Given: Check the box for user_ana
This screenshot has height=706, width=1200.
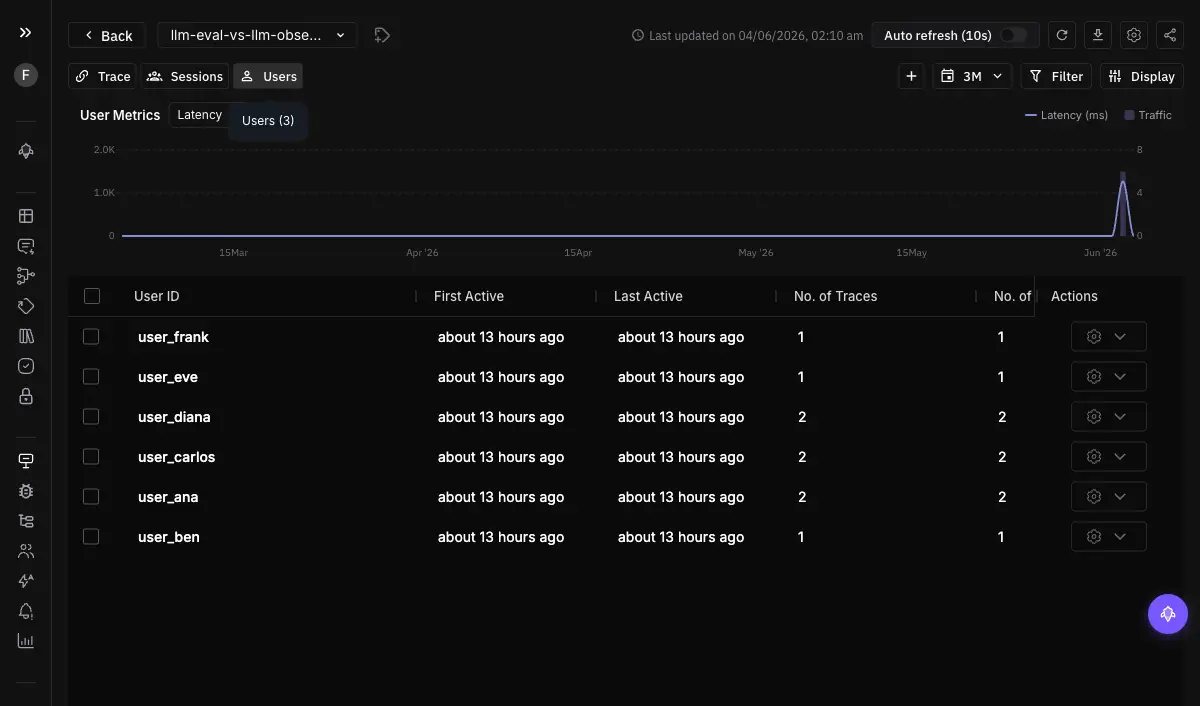Looking at the screenshot, I should [91, 497].
